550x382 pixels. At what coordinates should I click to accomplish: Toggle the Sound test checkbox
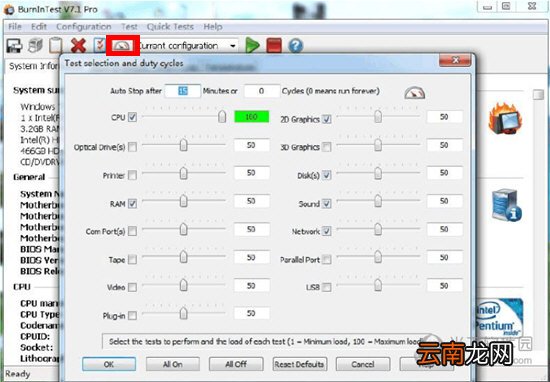coord(327,203)
